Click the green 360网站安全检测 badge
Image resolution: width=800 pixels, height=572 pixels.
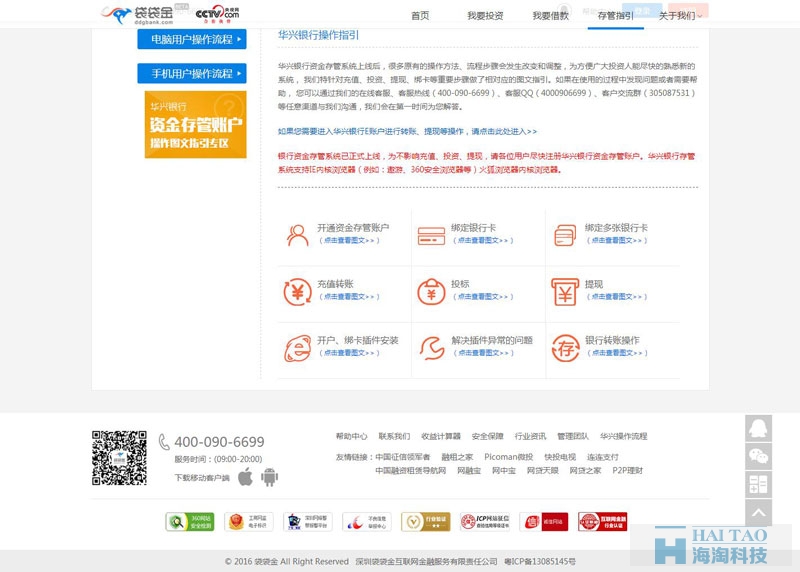click(190, 521)
